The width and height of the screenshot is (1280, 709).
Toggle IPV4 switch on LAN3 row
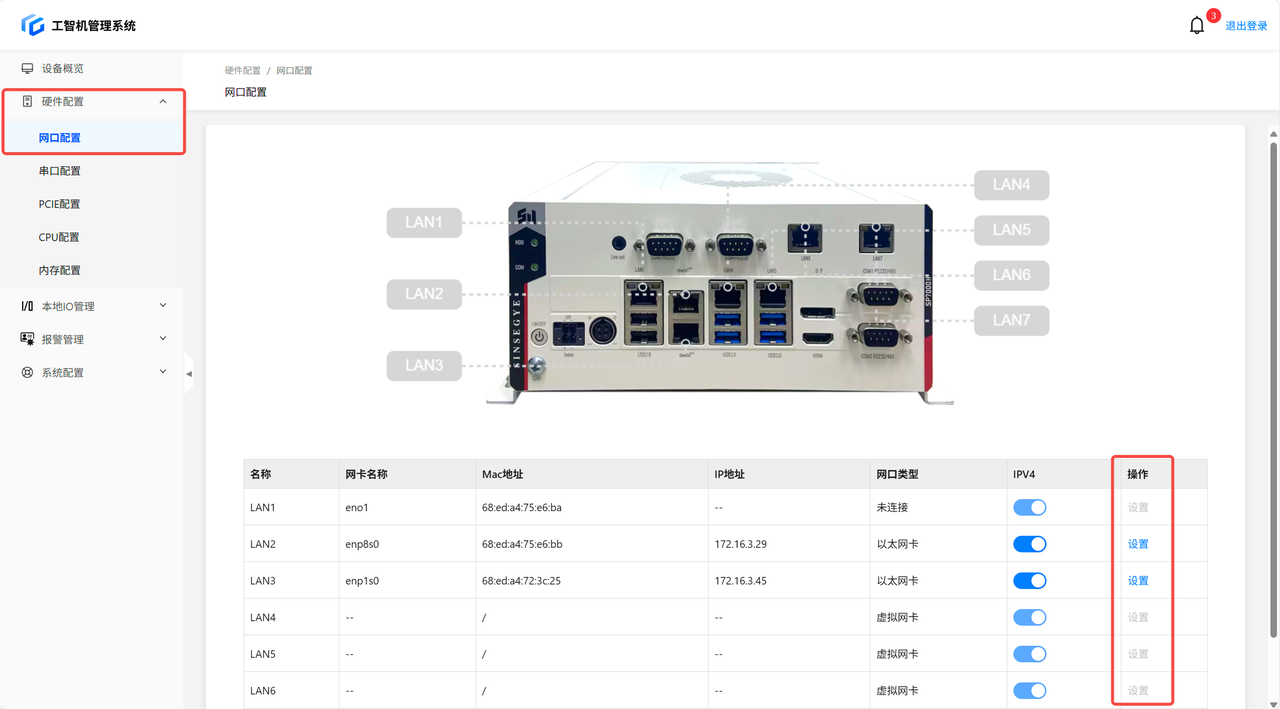[1029, 581]
